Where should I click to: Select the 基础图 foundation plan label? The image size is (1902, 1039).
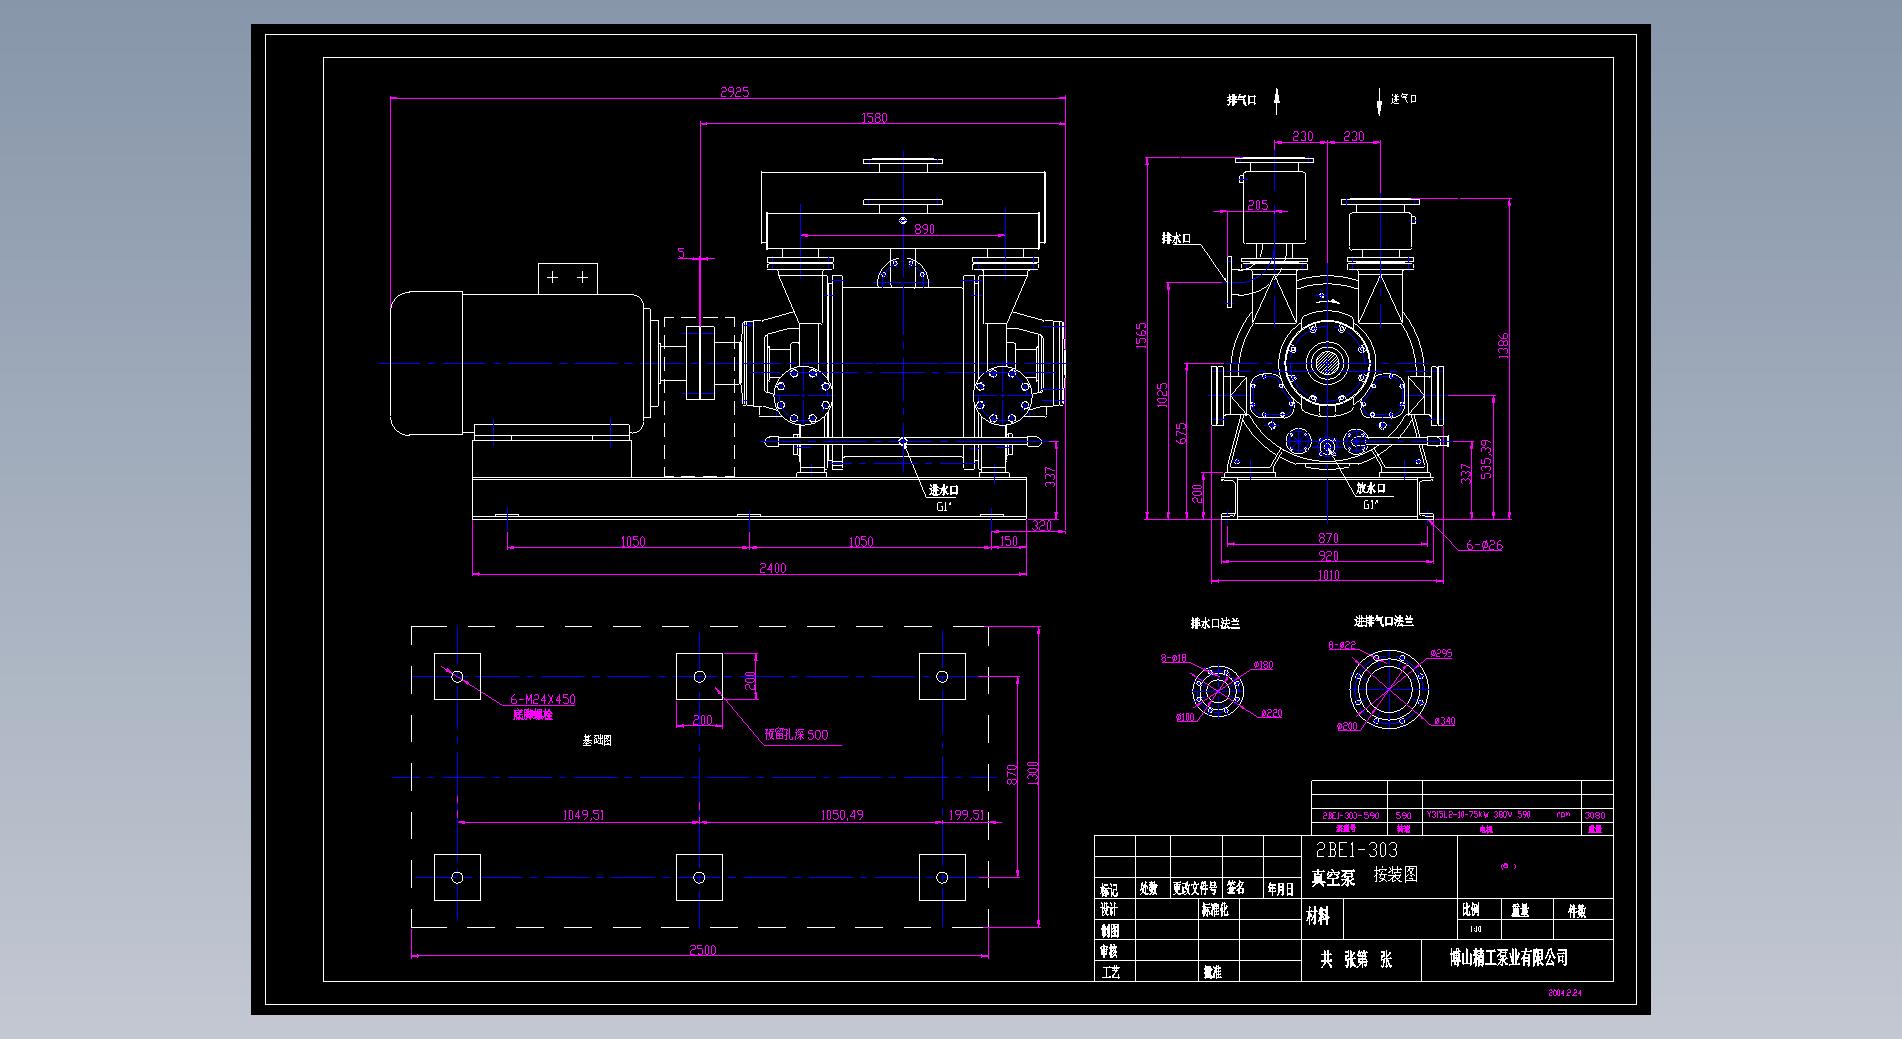[x=597, y=741]
